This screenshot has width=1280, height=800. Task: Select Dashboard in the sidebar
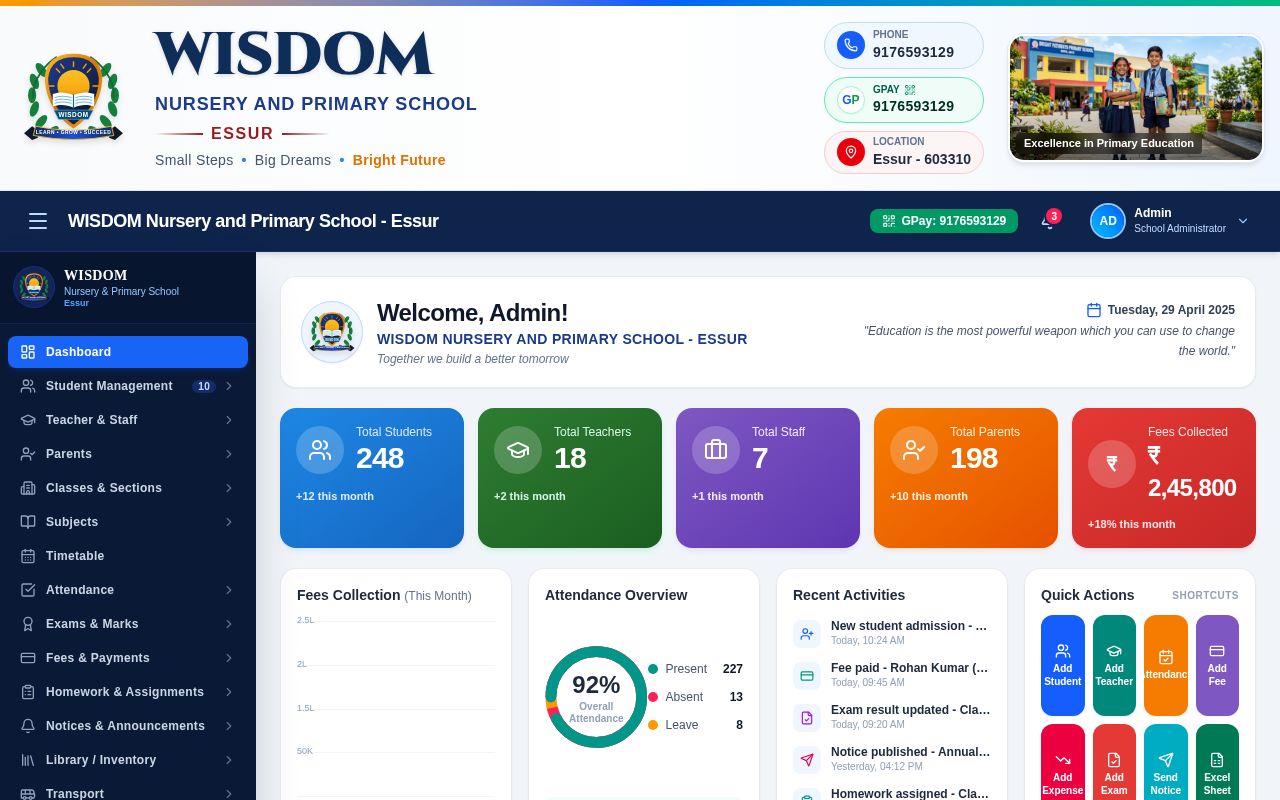[128, 352]
